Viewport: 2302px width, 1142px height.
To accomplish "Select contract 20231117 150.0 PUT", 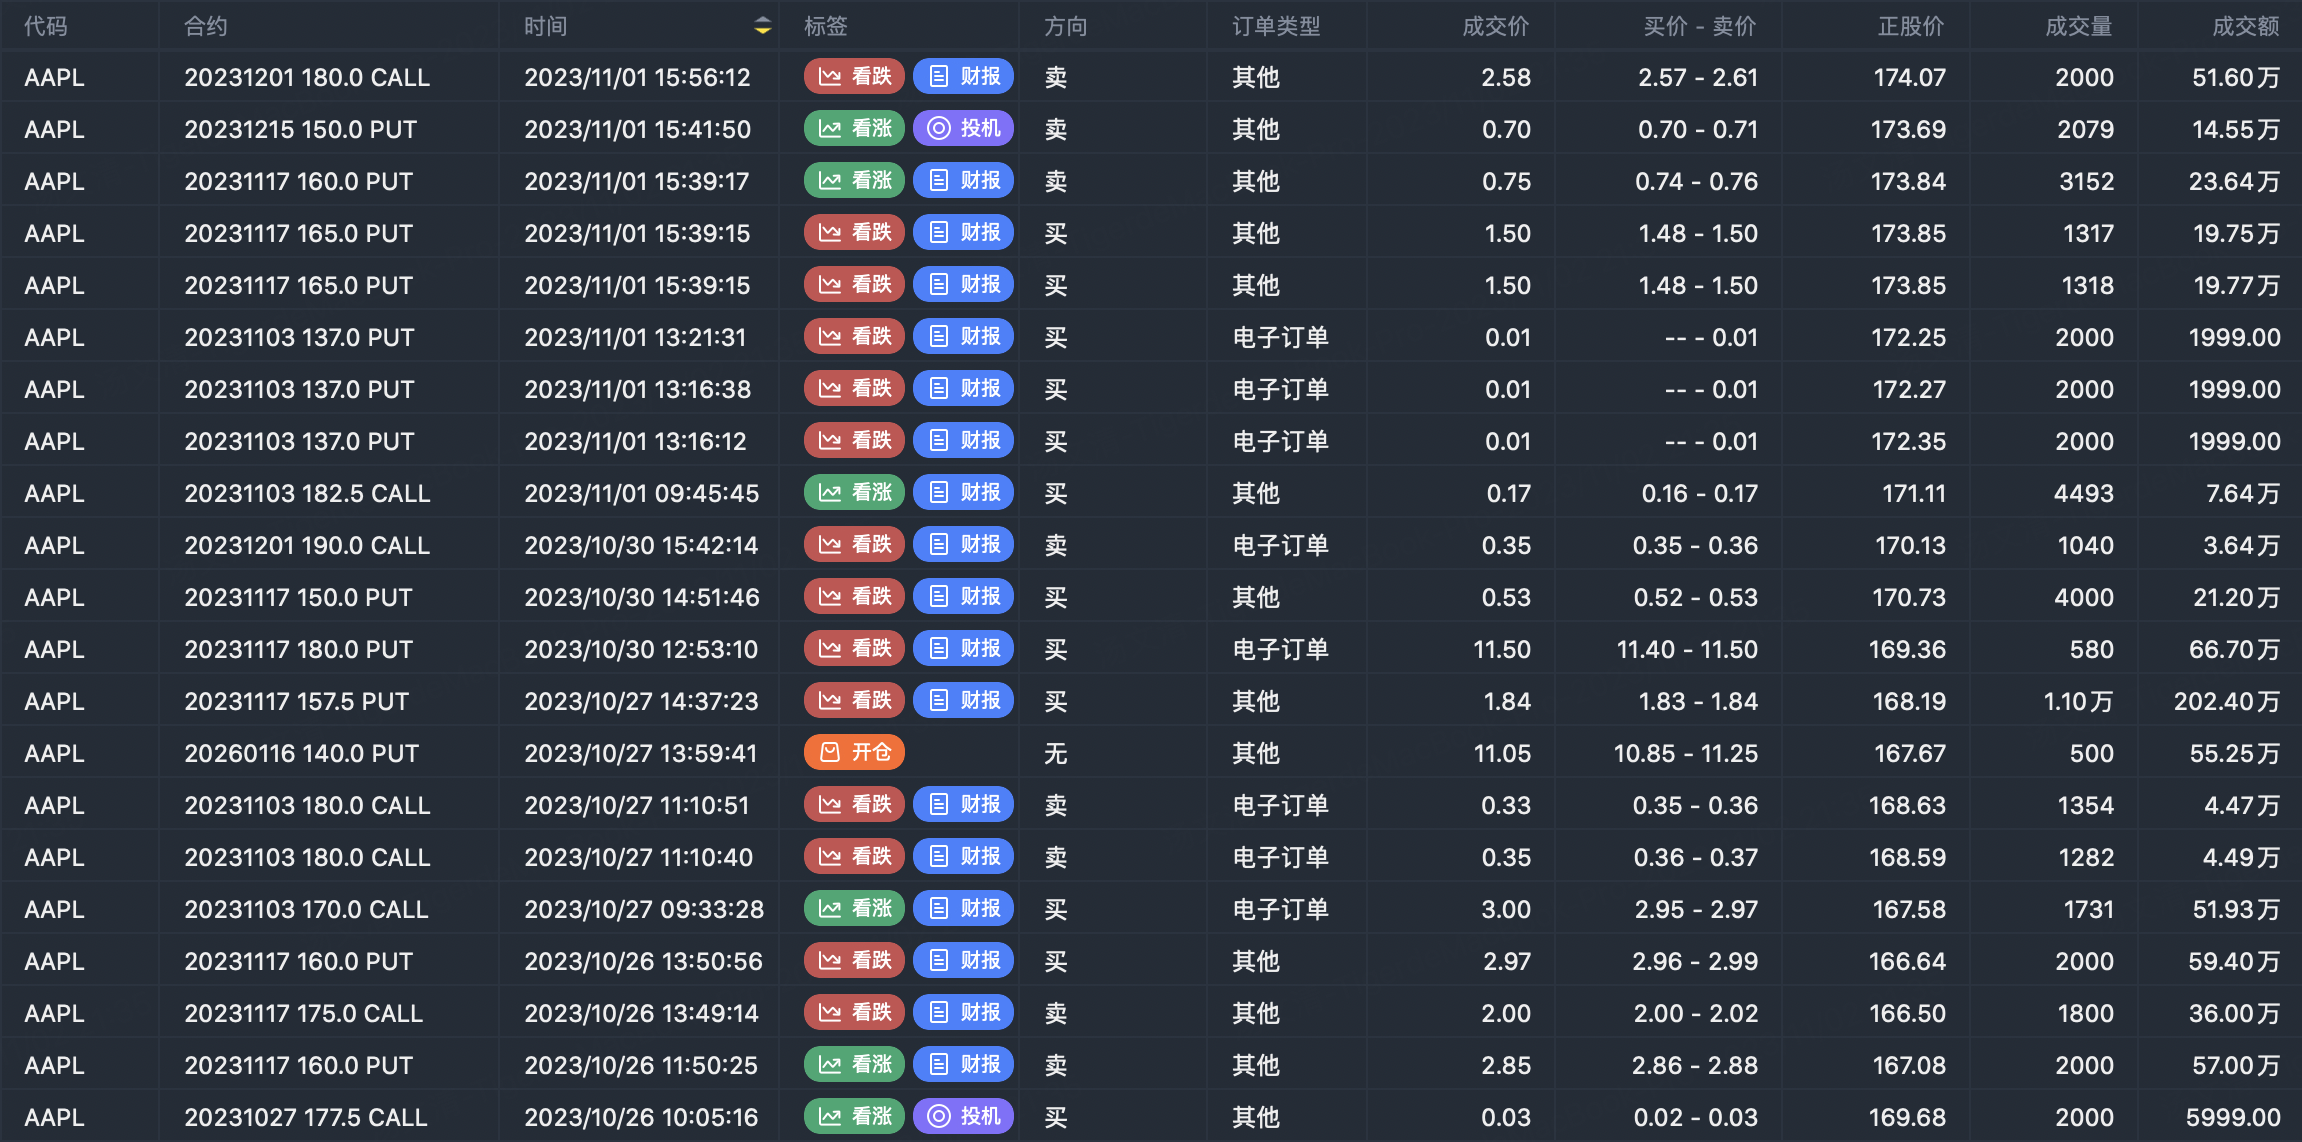I will (298, 597).
